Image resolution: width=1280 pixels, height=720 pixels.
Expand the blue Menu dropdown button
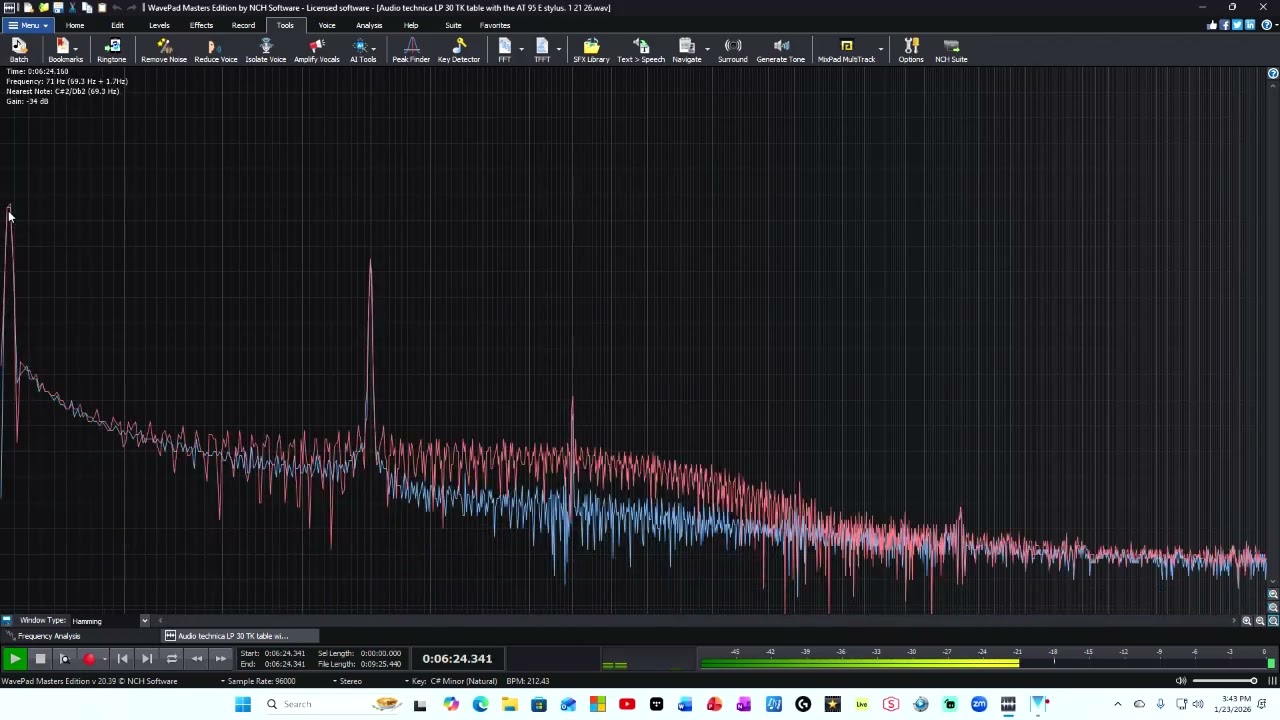27,25
